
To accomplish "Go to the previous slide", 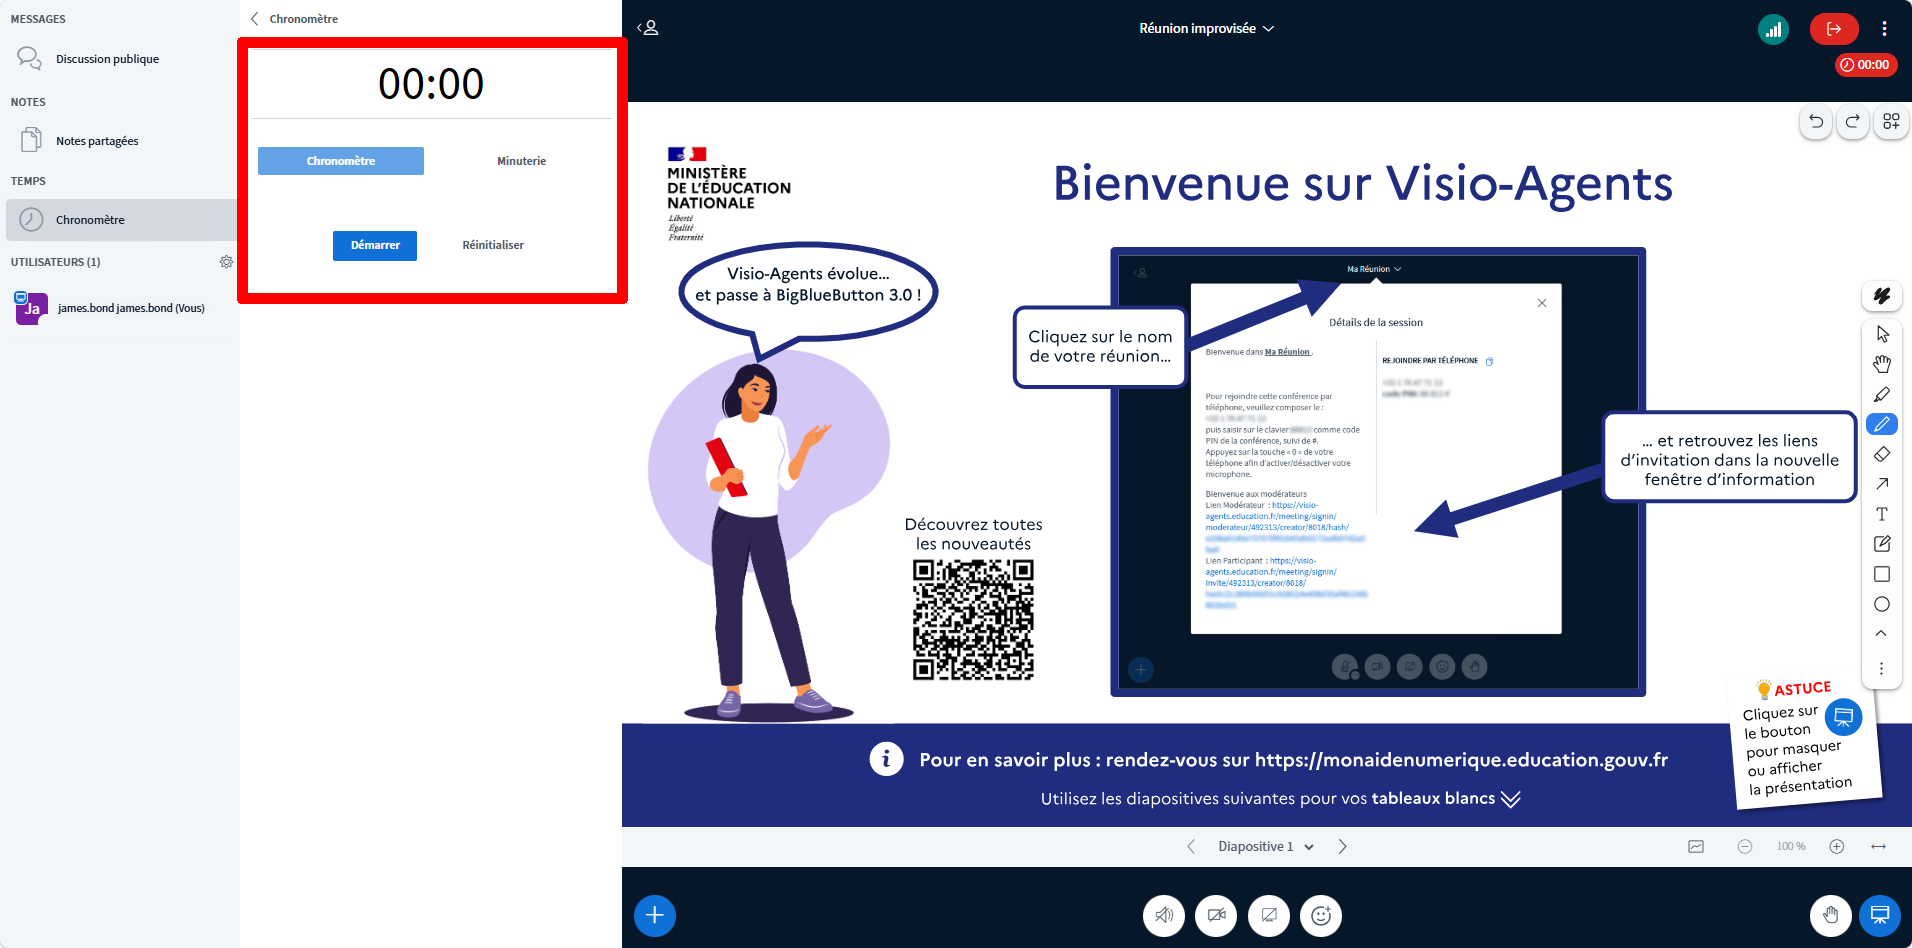I will [x=1191, y=846].
